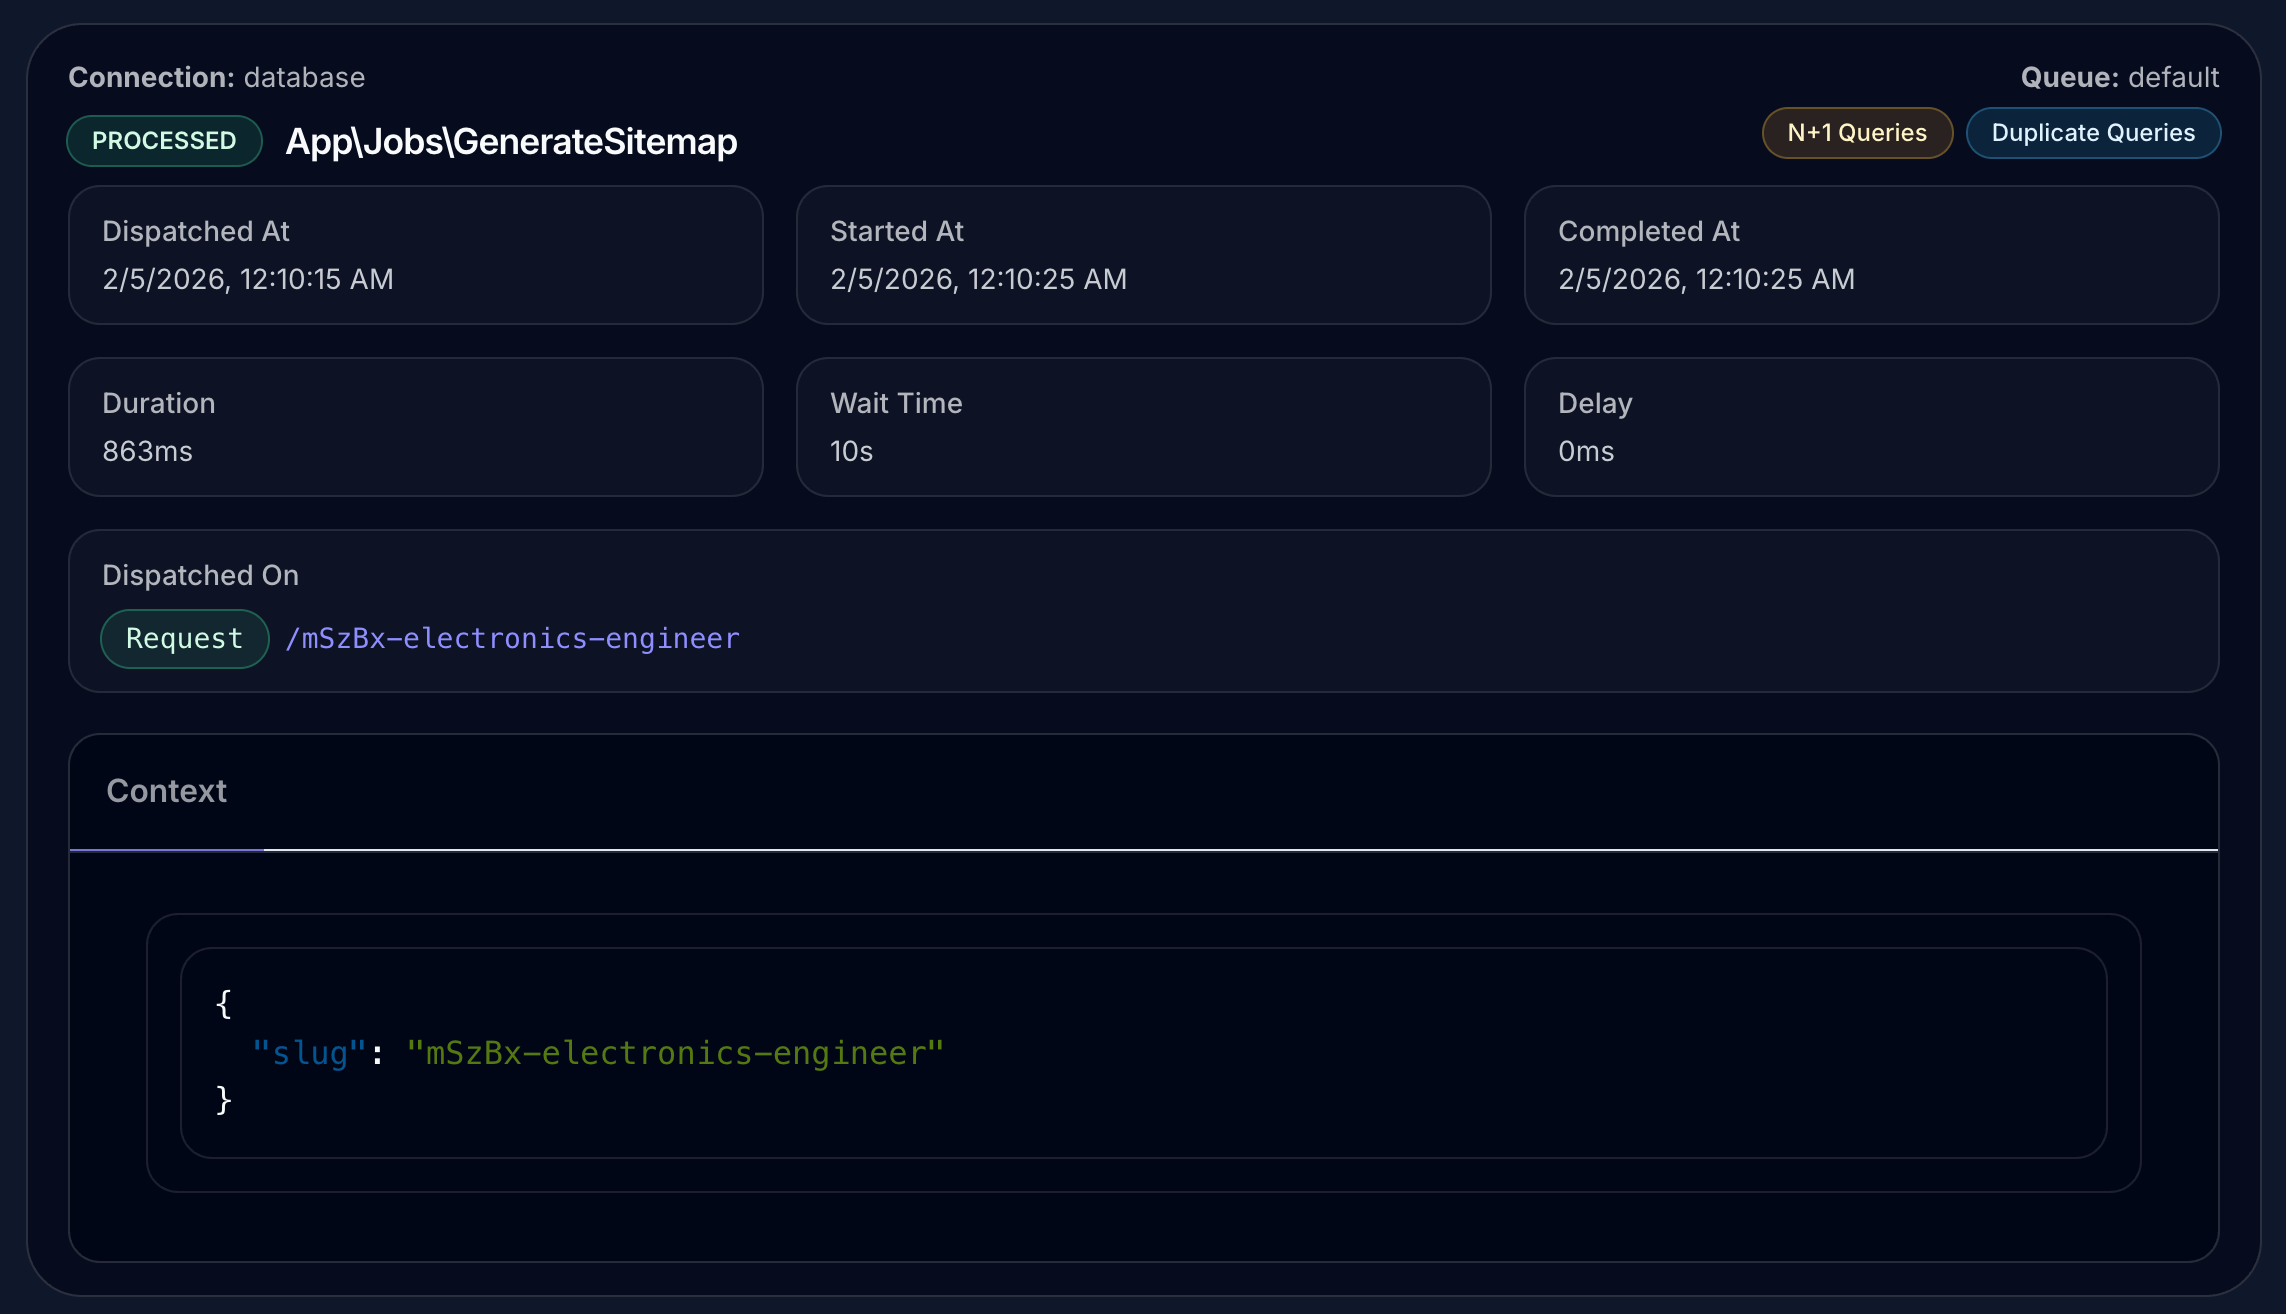Image resolution: width=2286 pixels, height=1314 pixels.
Task: Open the /mSzBx-electronics-engineer request link
Action: [x=513, y=639]
